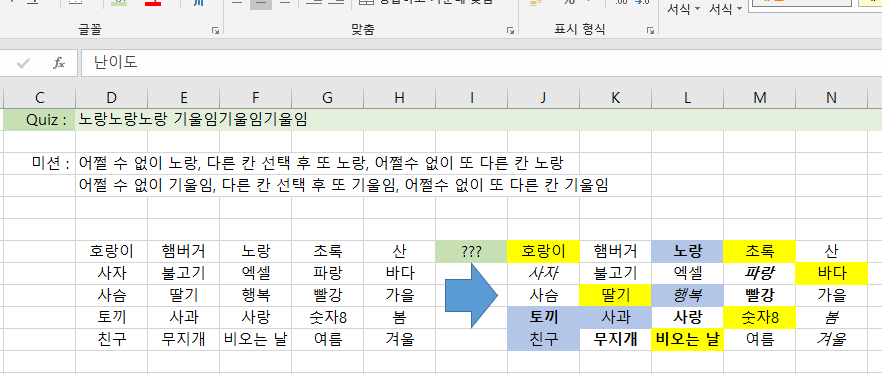Select yellow '딸기' cell in column K
The width and height of the screenshot is (882, 374).
click(x=615, y=295)
